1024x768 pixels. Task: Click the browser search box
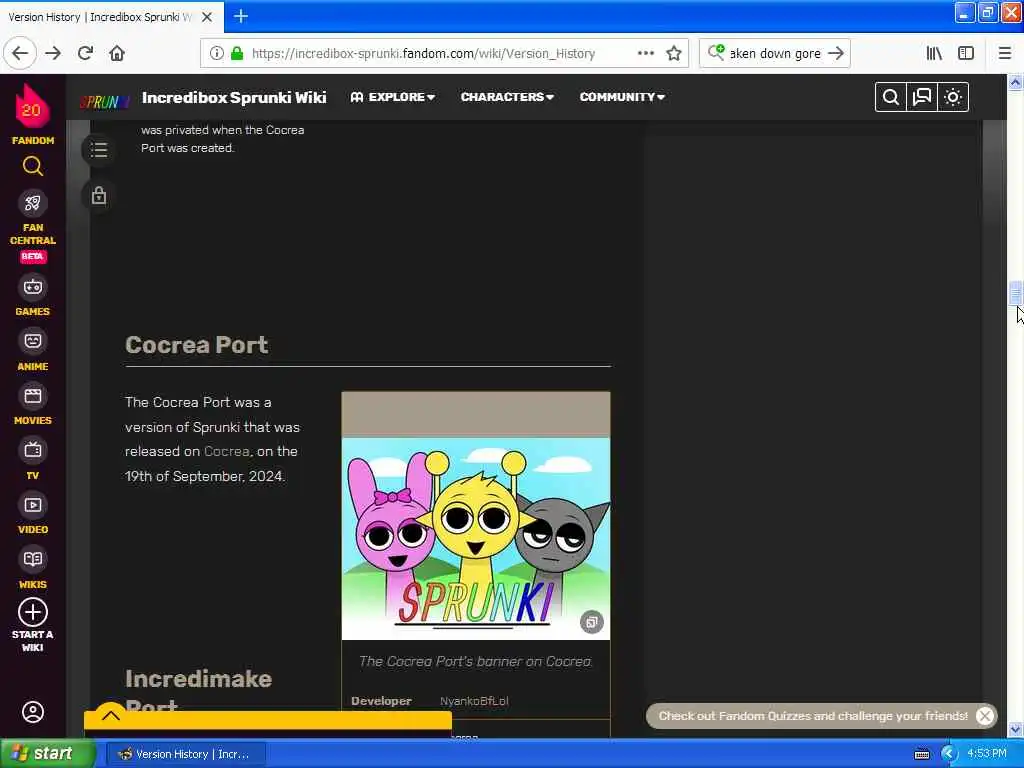(x=775, y=53)
